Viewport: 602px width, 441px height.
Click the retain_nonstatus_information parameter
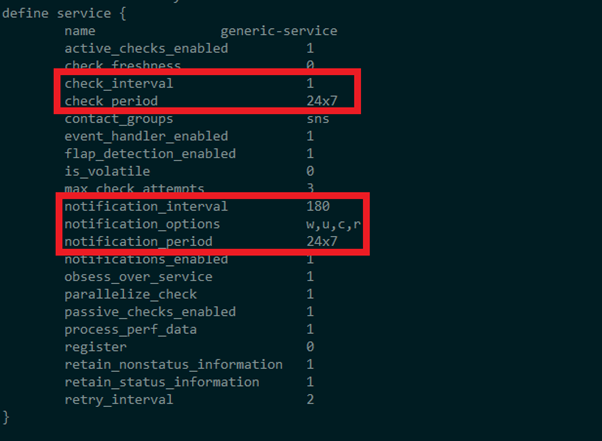pos(174,364)
